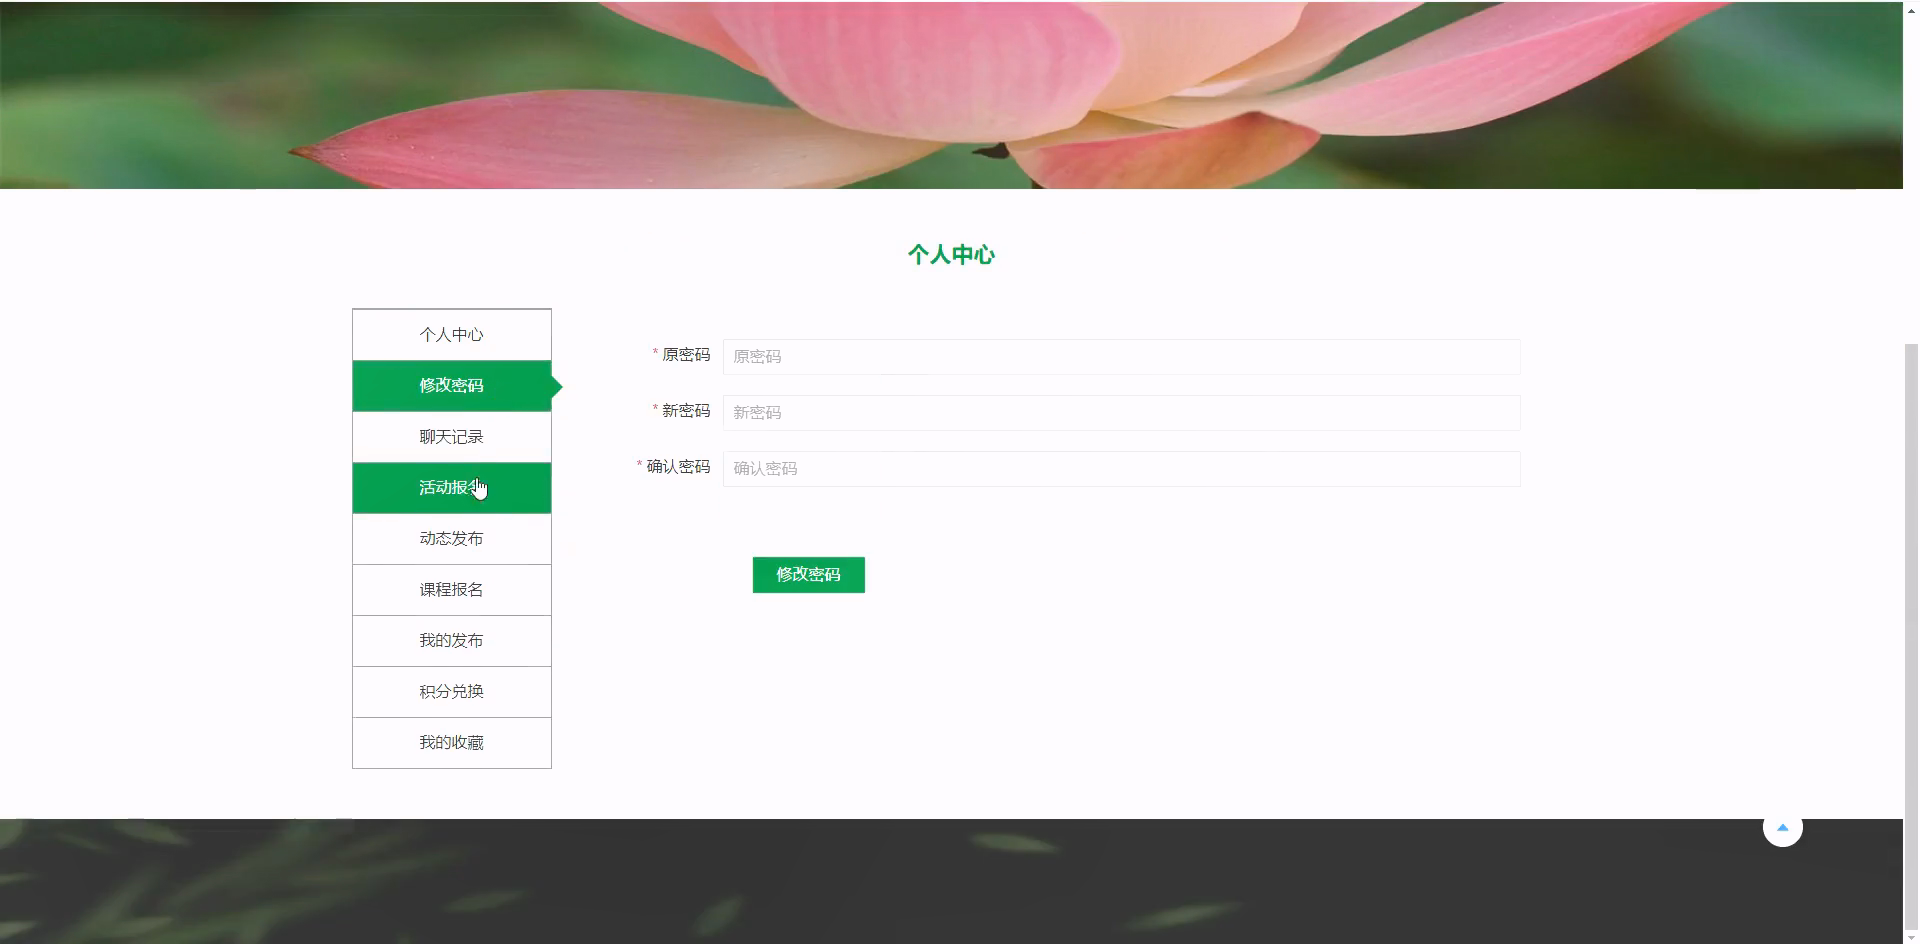
Task: Click the lotus flower banner image
Action: 951,95
